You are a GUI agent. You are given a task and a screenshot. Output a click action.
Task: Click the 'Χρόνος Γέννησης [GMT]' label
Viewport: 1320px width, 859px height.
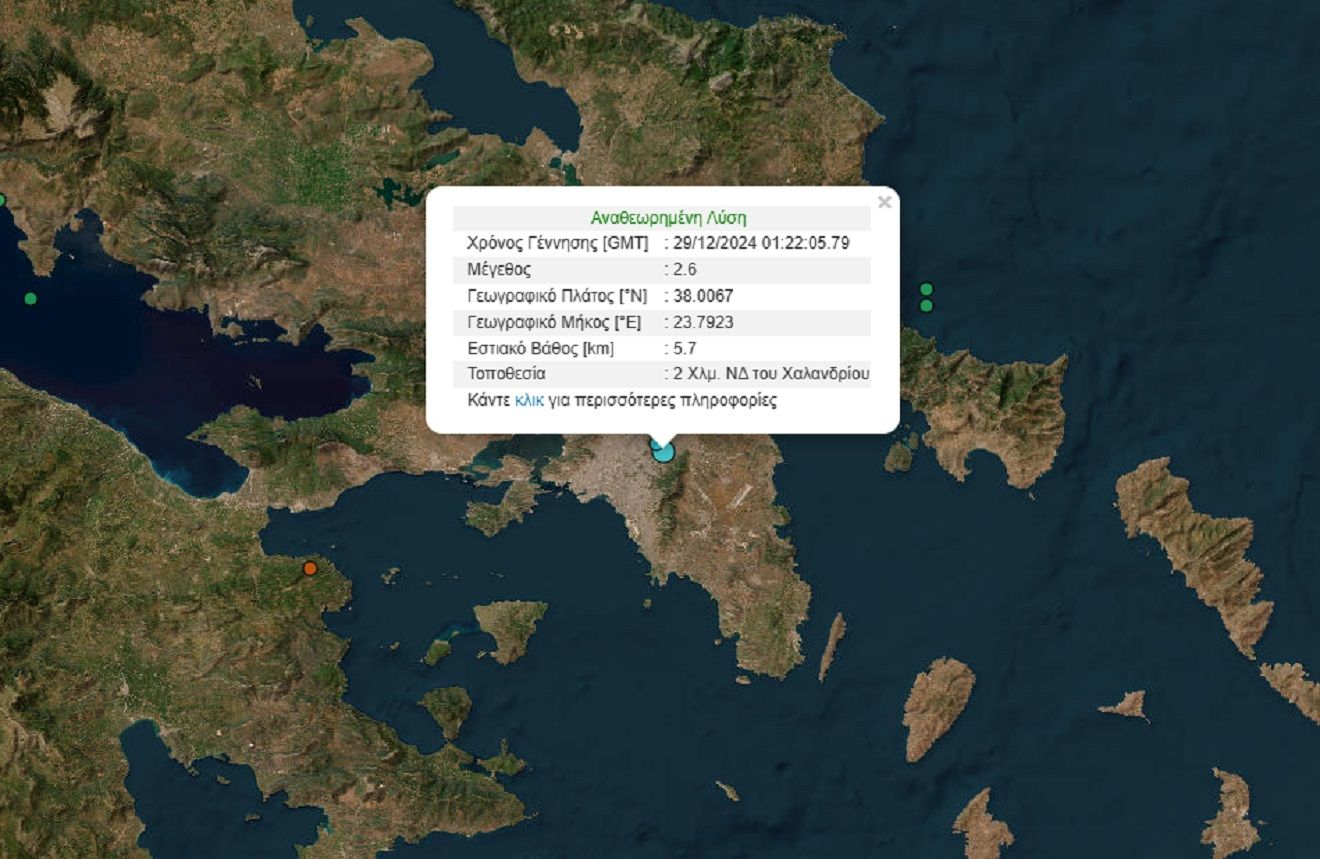pos(558,243)
